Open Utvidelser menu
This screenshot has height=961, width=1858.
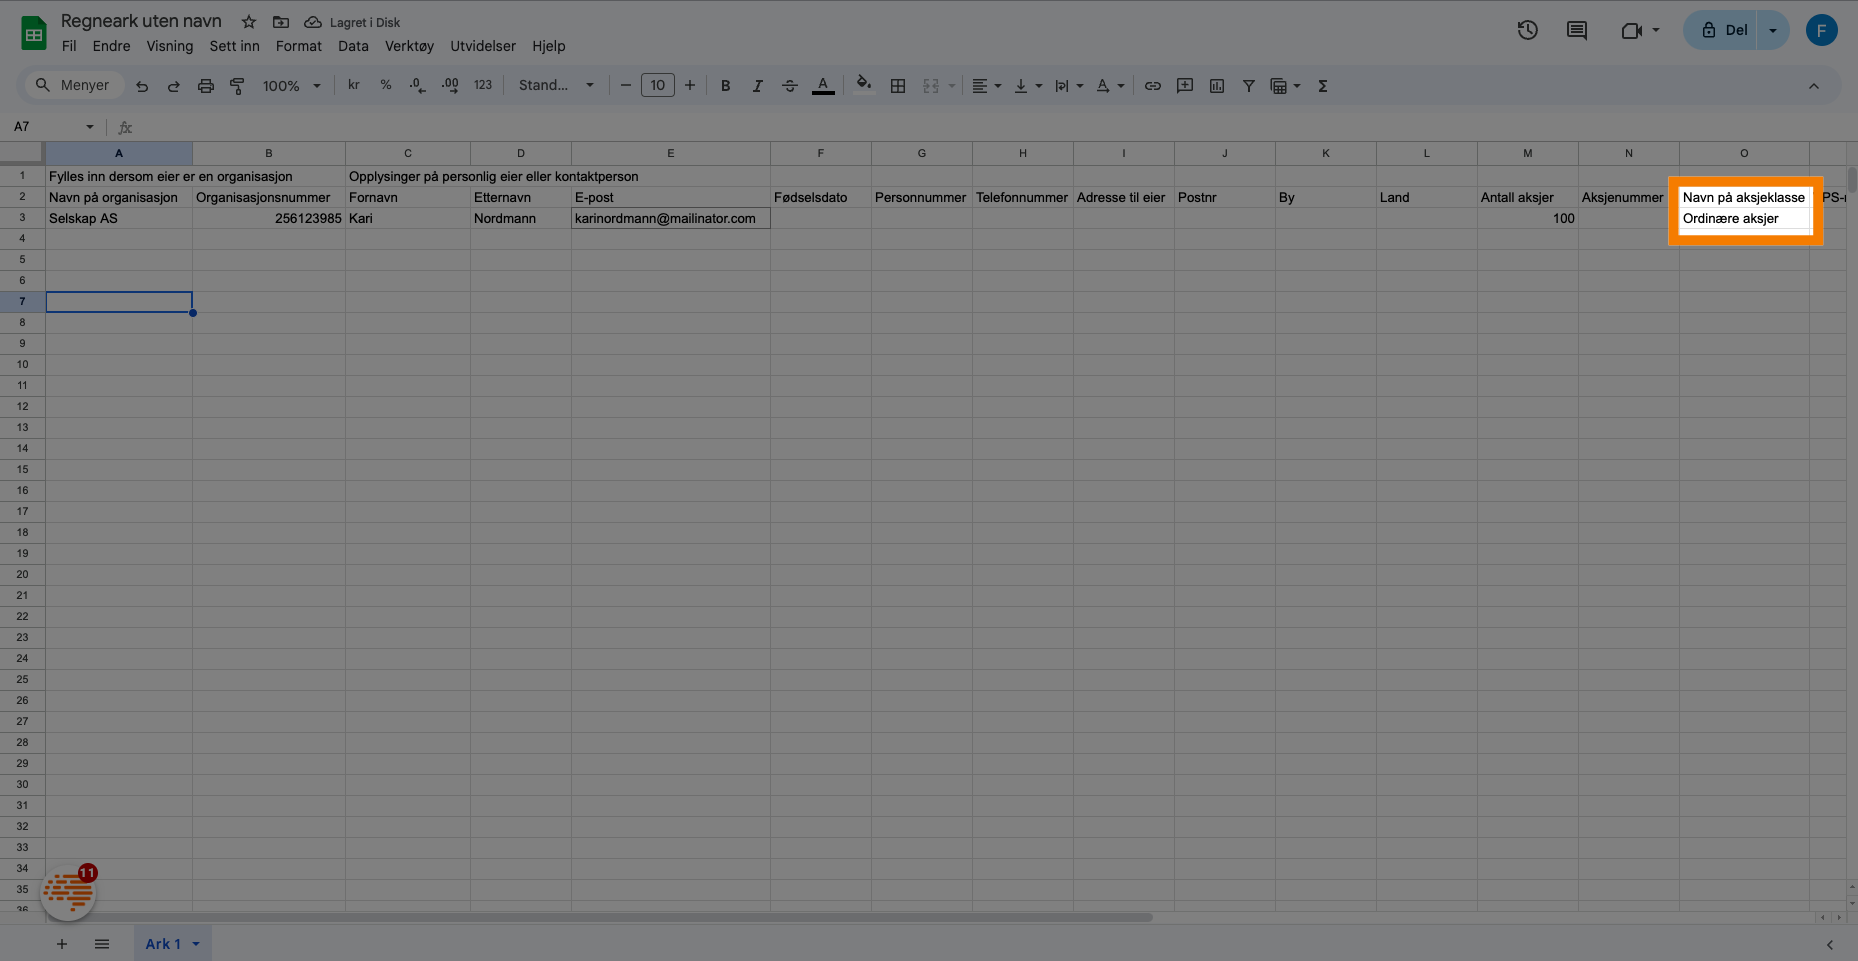tap(483, 46)
